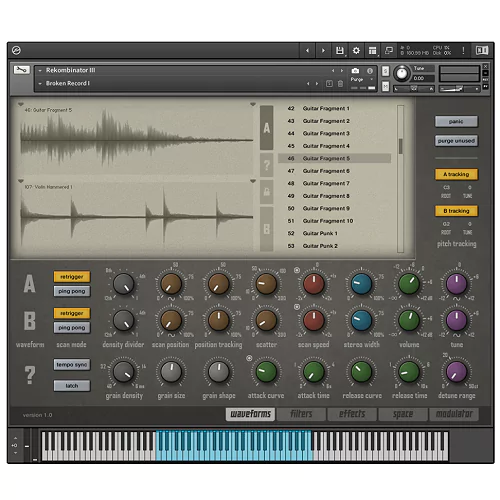Click the lock icon between A and B
This screenshot has width=500, height=500.
click(x=267, y=191)
